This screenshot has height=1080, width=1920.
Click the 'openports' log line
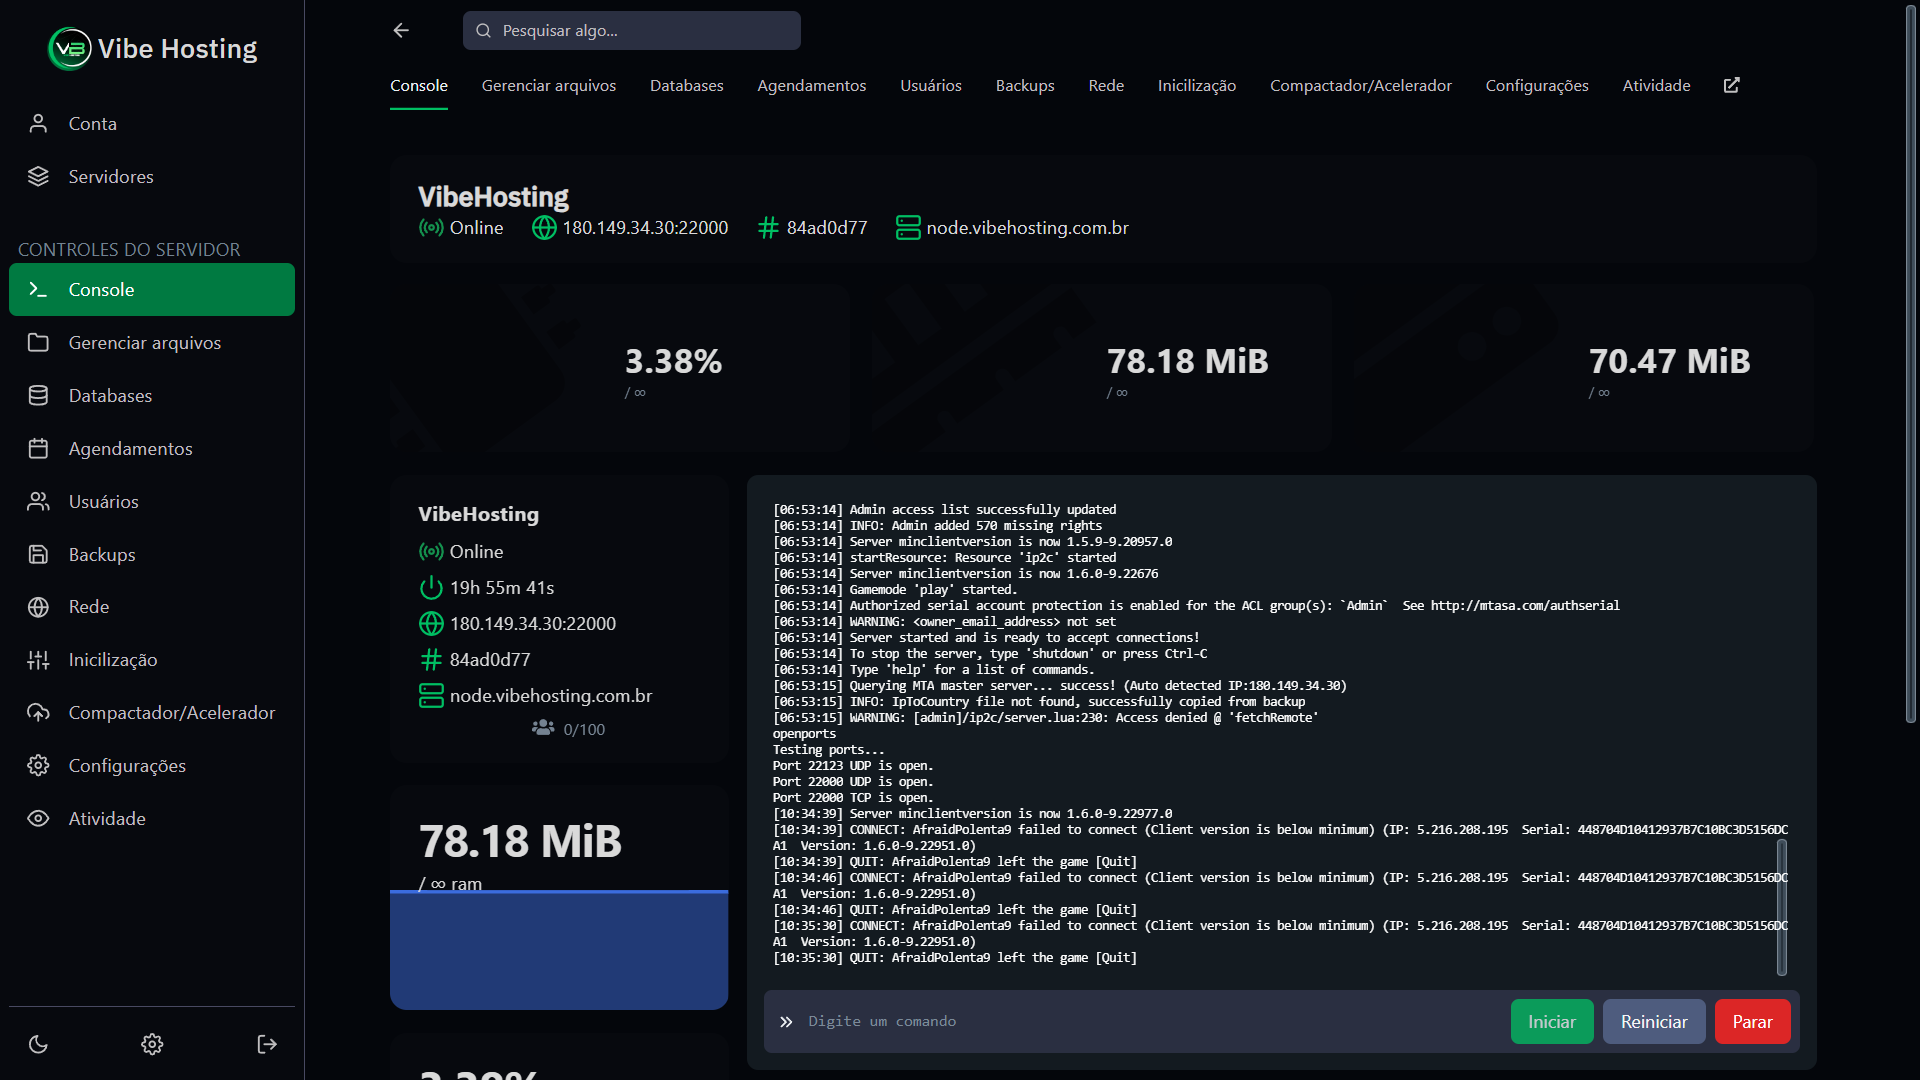pyautogui.click(x=804, y=734)
